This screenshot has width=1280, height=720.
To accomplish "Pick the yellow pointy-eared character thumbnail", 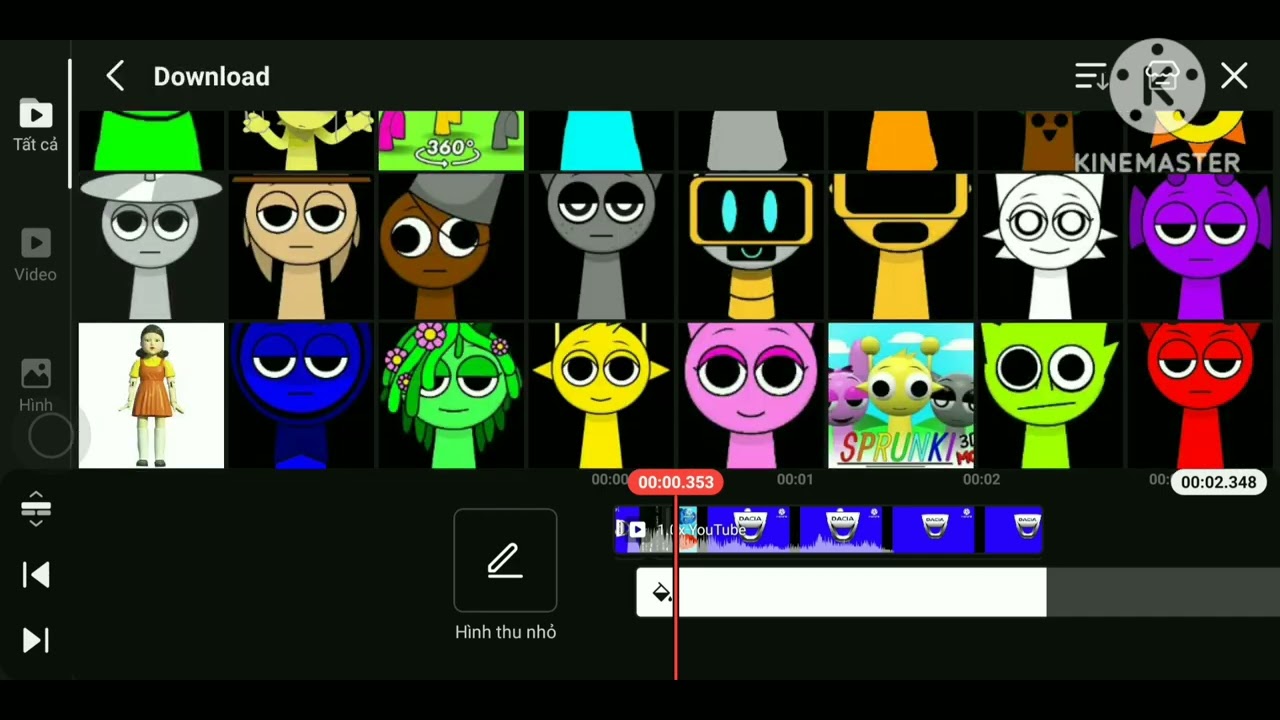I will (x=601, y=395).
